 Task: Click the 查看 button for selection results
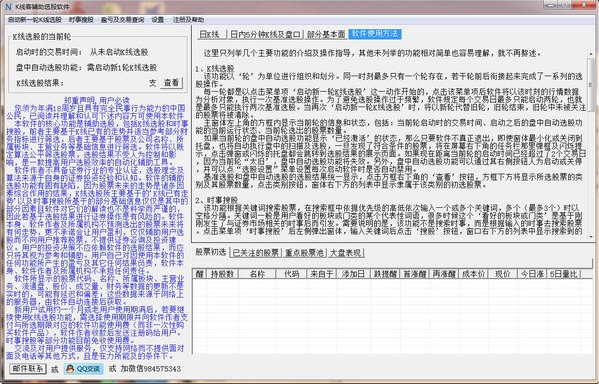[172, 83]
